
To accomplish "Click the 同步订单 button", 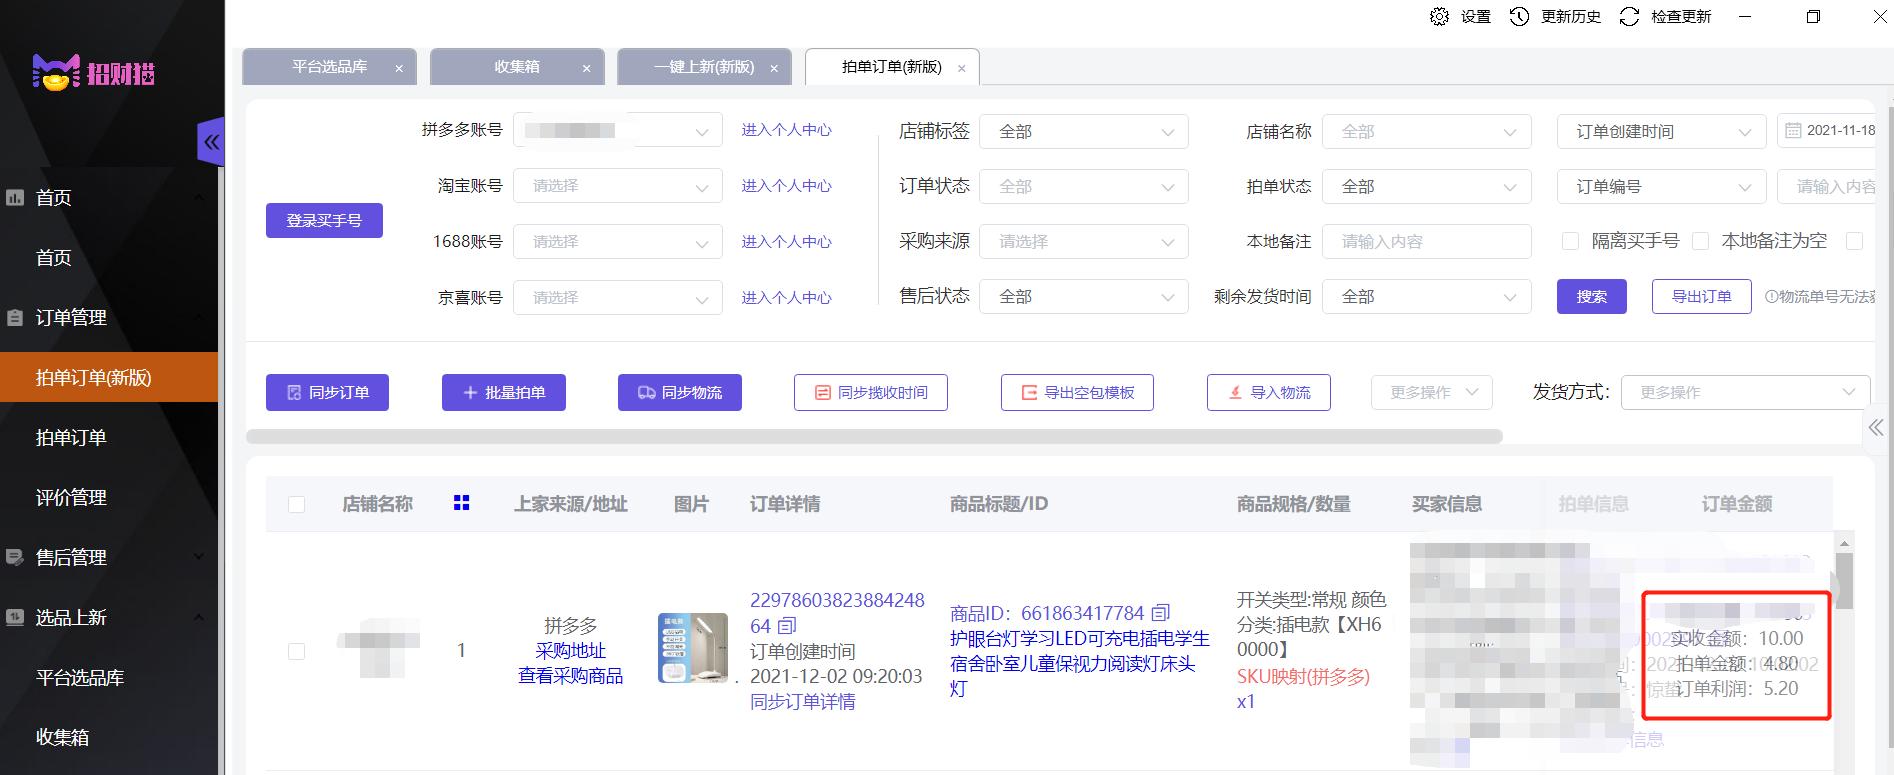I will [x=328, y=392].
